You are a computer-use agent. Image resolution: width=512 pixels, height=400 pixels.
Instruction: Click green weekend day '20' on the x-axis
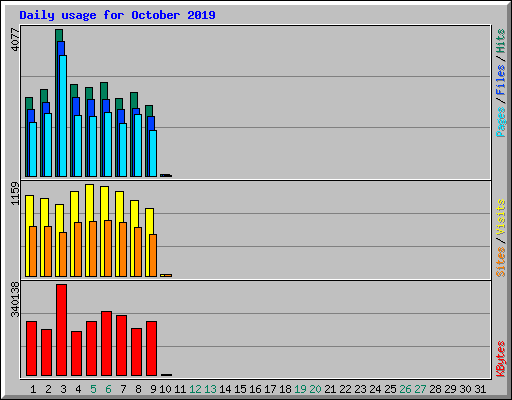point(315,389)
